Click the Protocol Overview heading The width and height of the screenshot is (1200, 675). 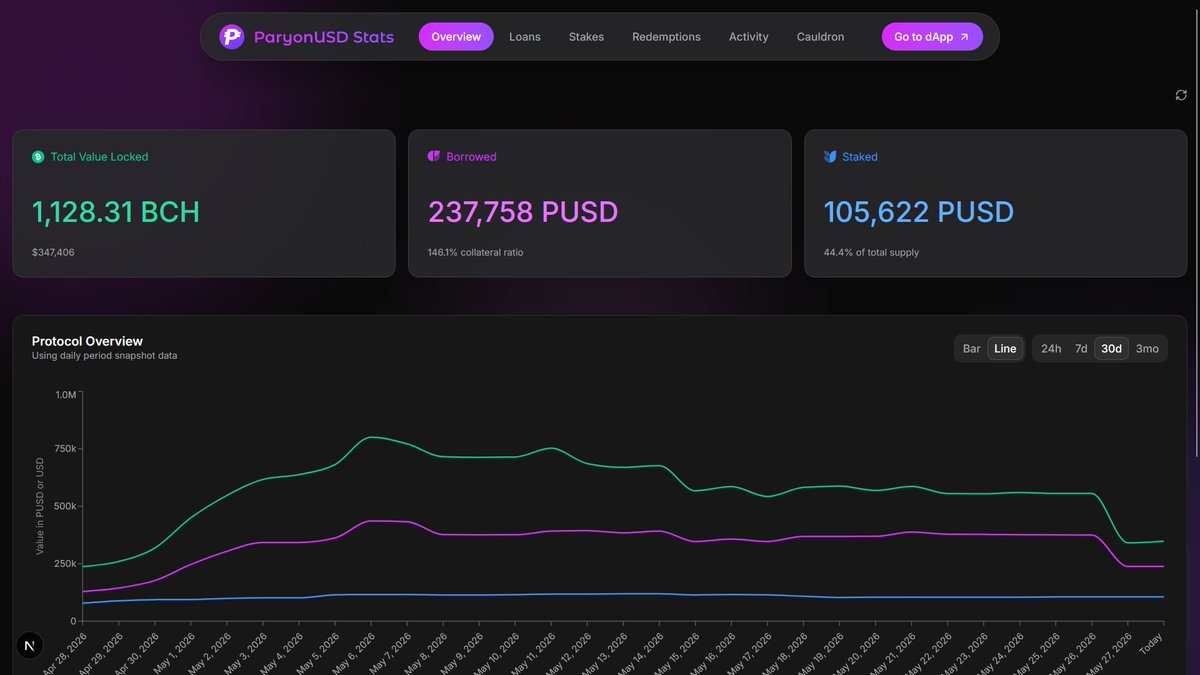pyautogui.click(x=87, y=341)
